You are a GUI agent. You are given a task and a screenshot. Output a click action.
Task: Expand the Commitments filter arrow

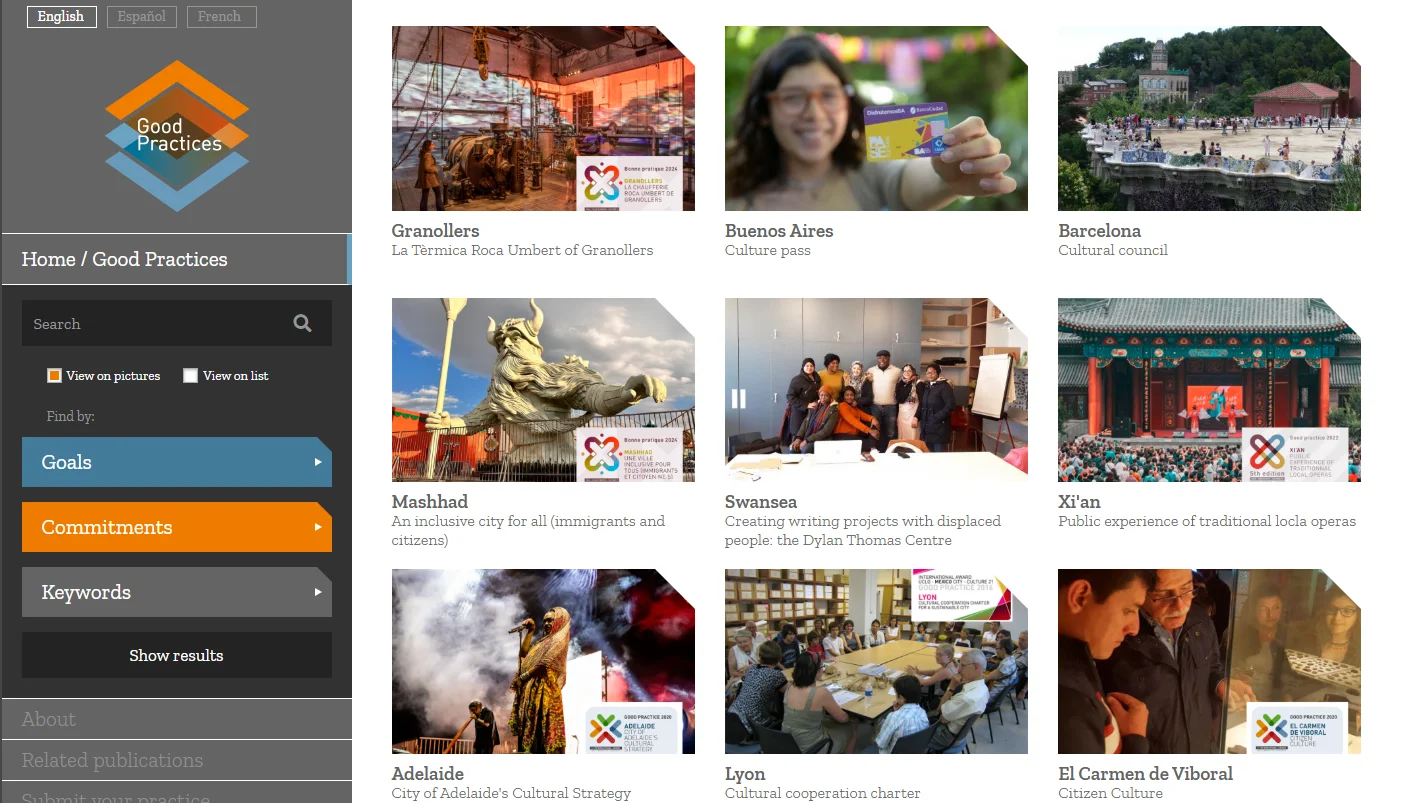tap(318, 527)
